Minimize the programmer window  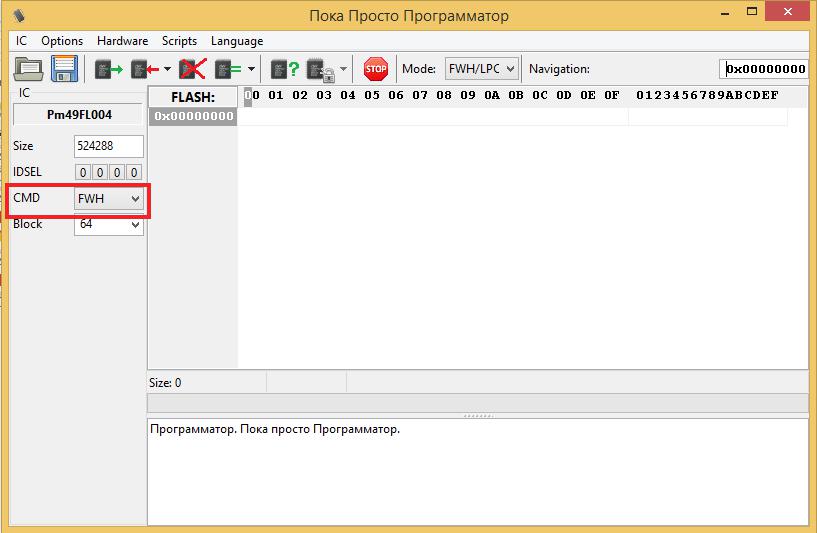coord(725,13)
